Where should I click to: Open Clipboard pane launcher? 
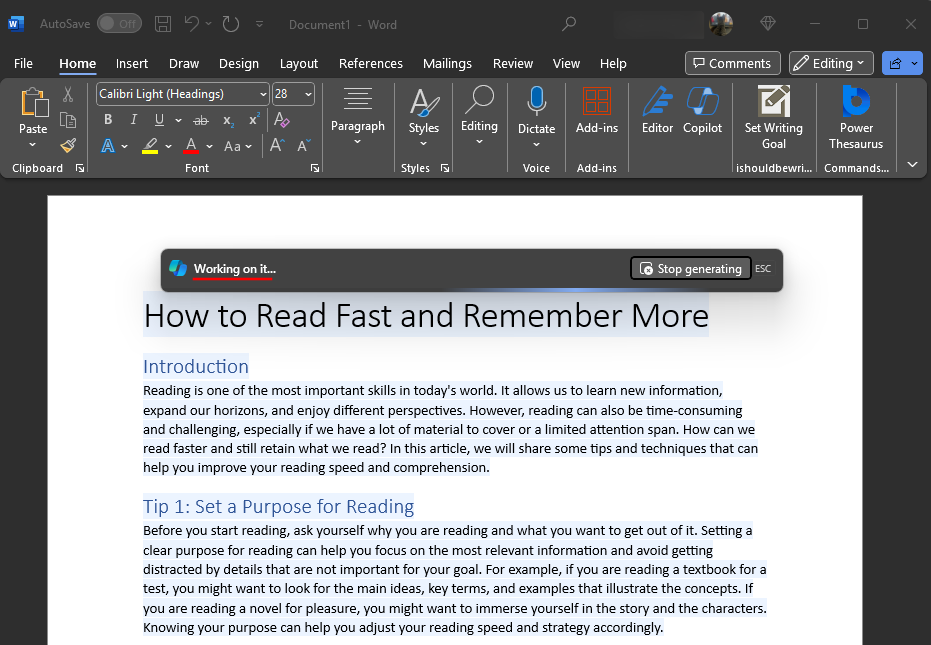tap(80, 168)
